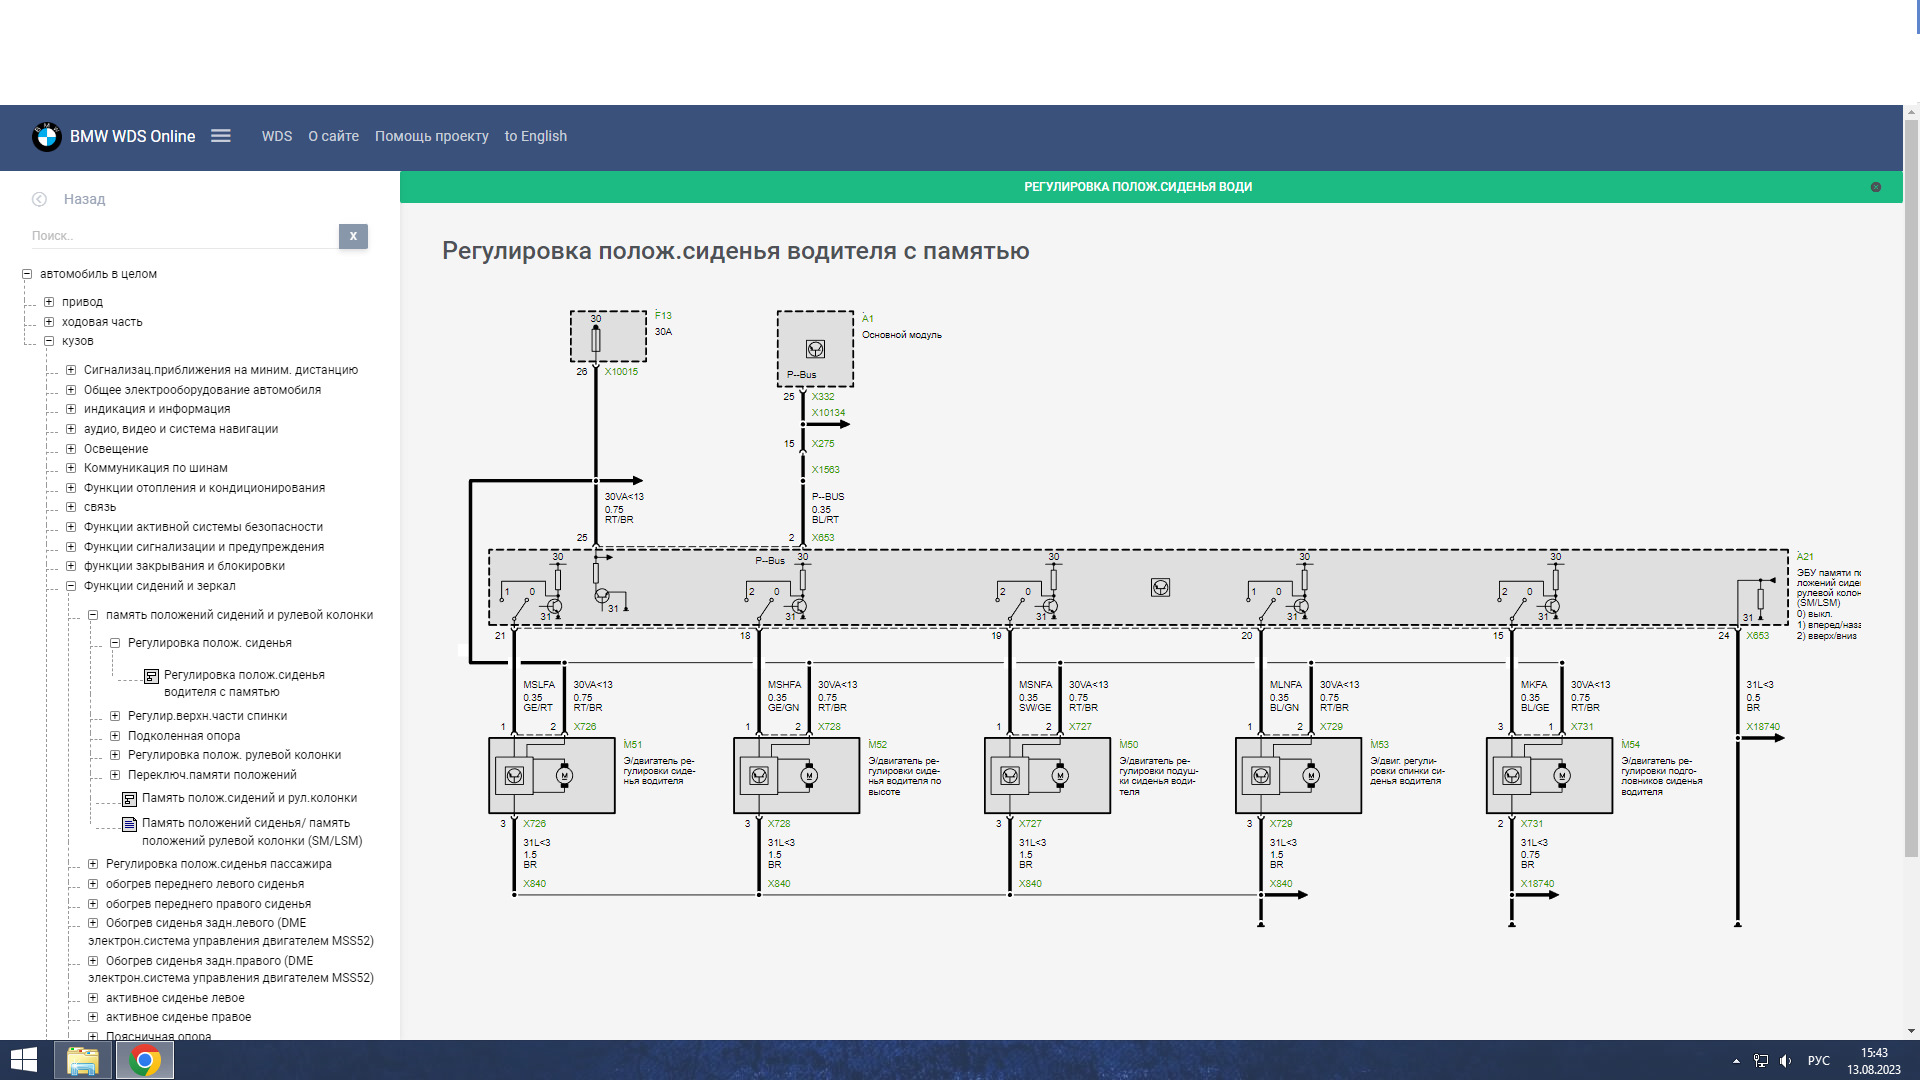Viewport: 1920px width, 1080px height.
Task: Click the A1 main module component icon
Action: (815, 349)
